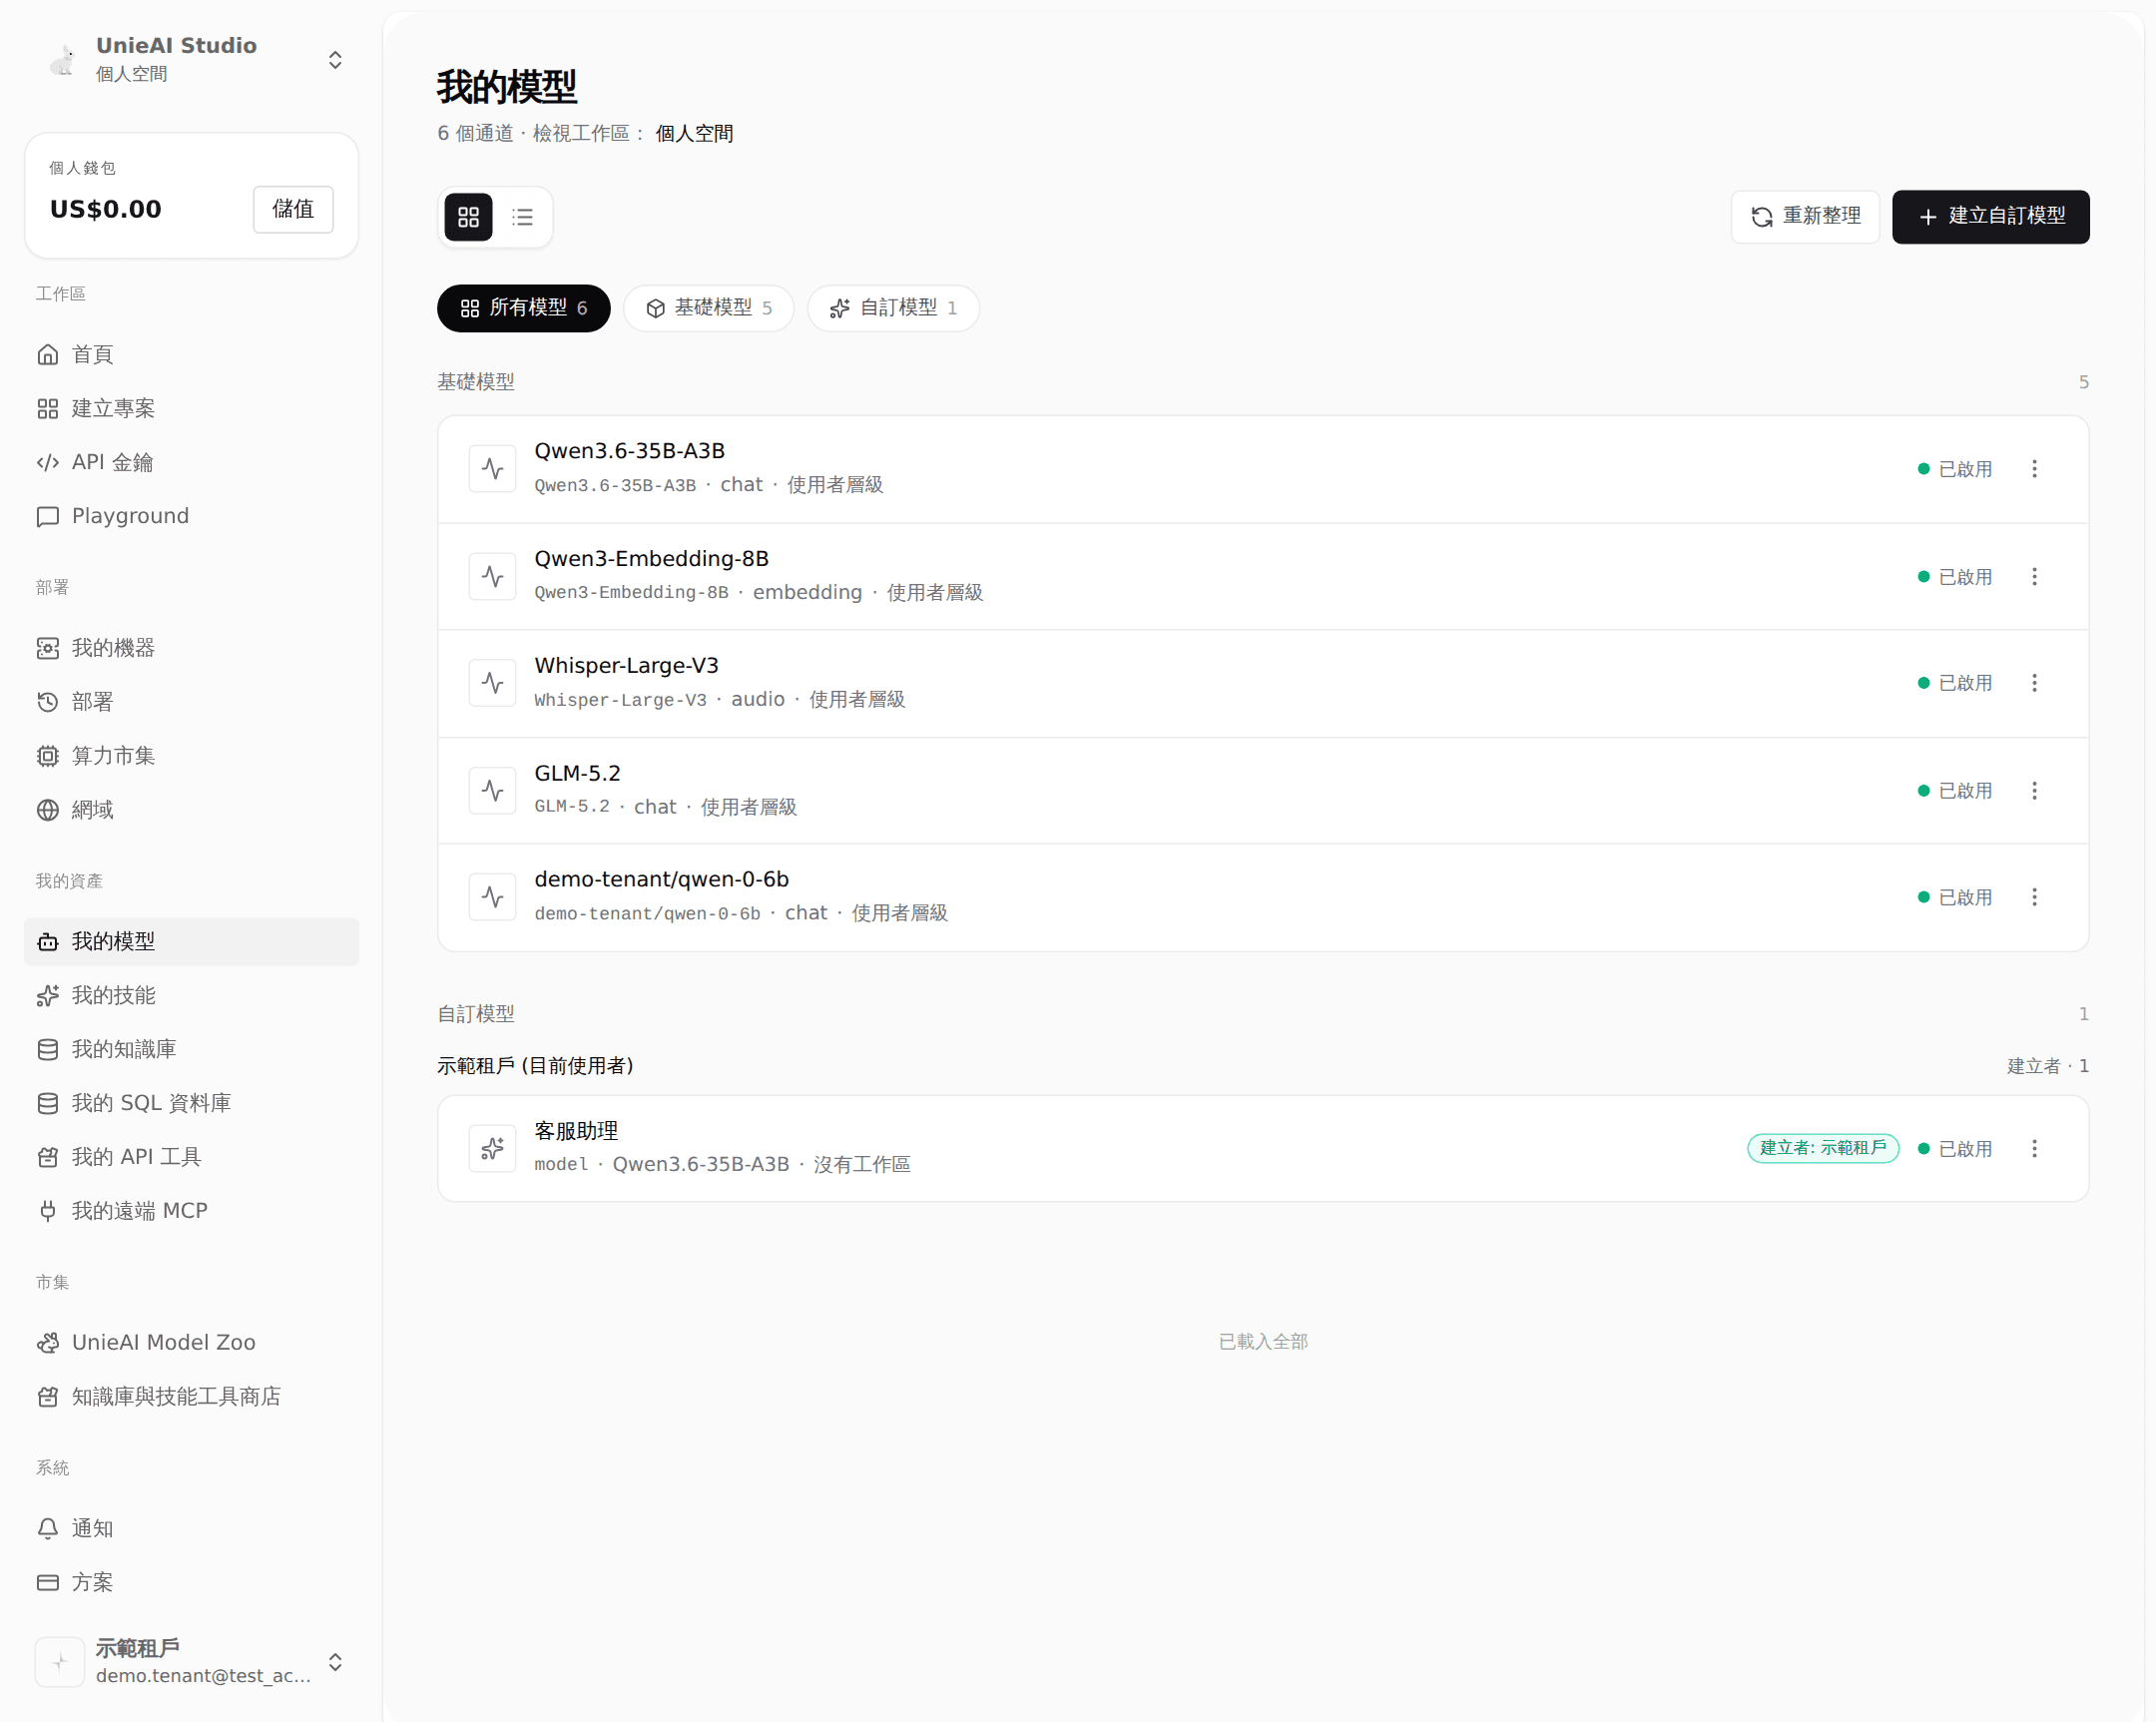Open options menu for 客服助理
The width and height of the screenshot is (2156, 1722).
point(2034,1148)
